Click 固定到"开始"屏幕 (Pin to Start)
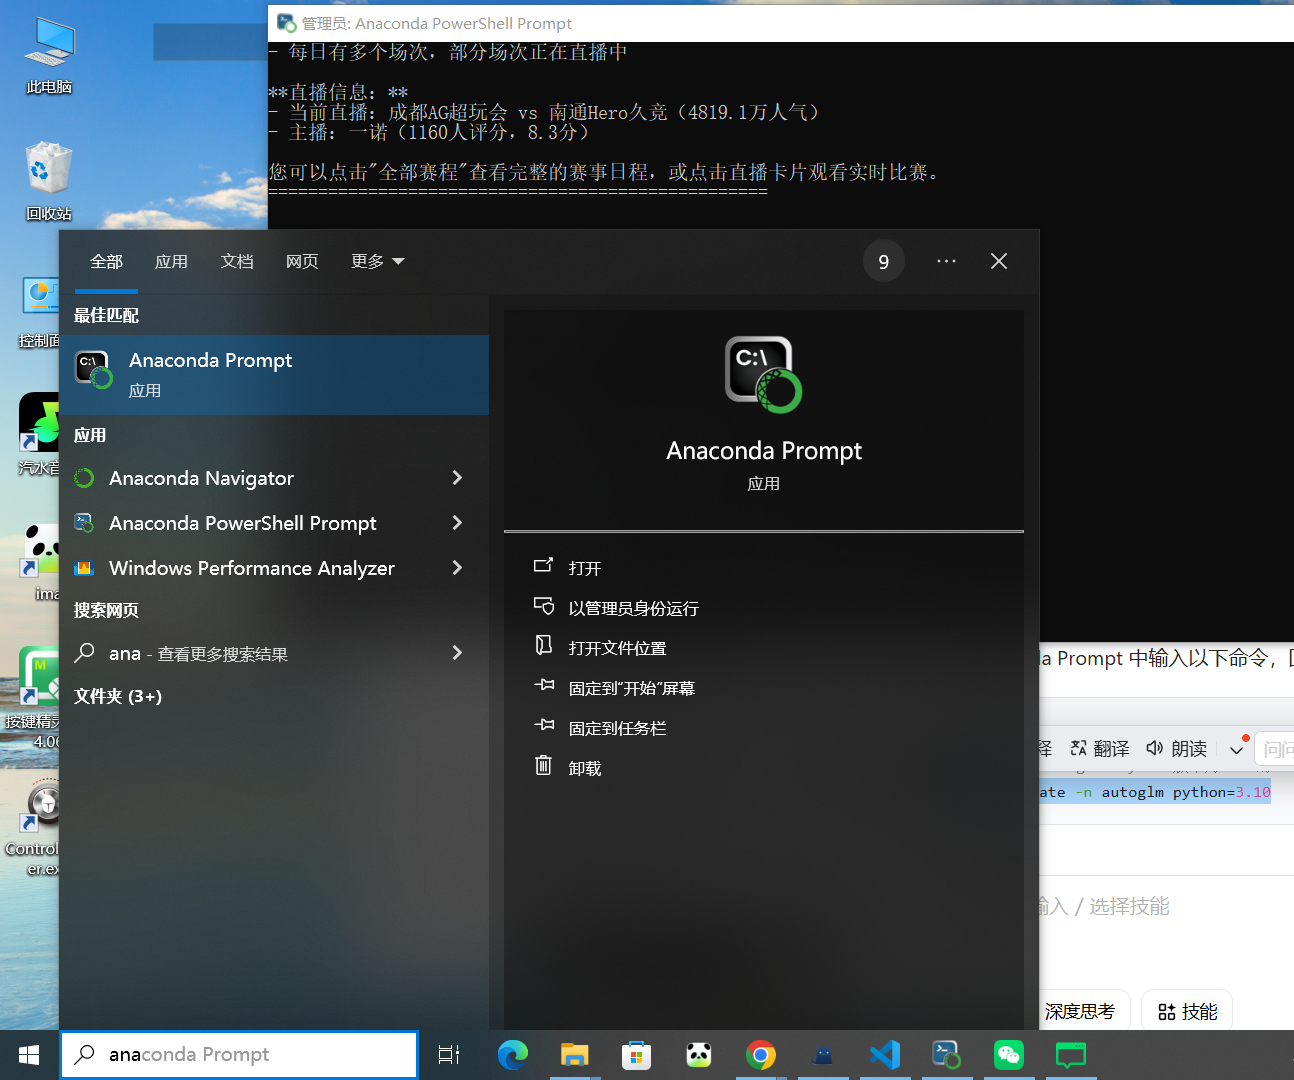Viewport: 1294px width, 1080px height. tap(631, 688)
